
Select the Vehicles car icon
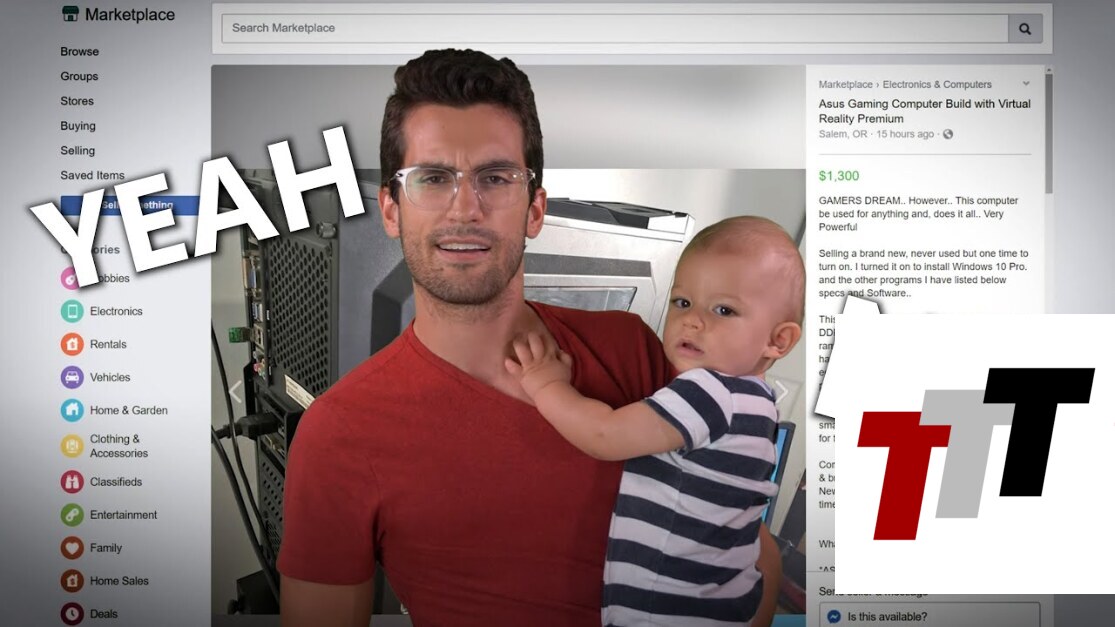point(72,377)
